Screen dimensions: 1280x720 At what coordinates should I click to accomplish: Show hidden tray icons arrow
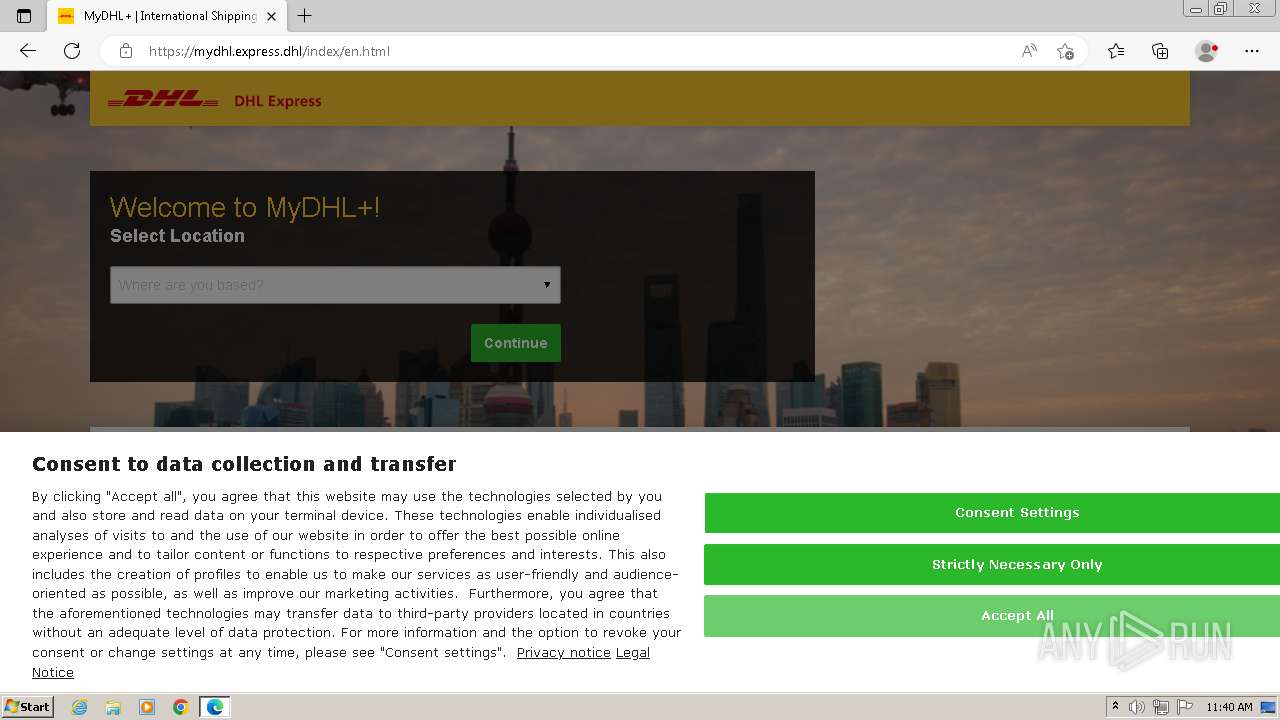pos(1116,707)
